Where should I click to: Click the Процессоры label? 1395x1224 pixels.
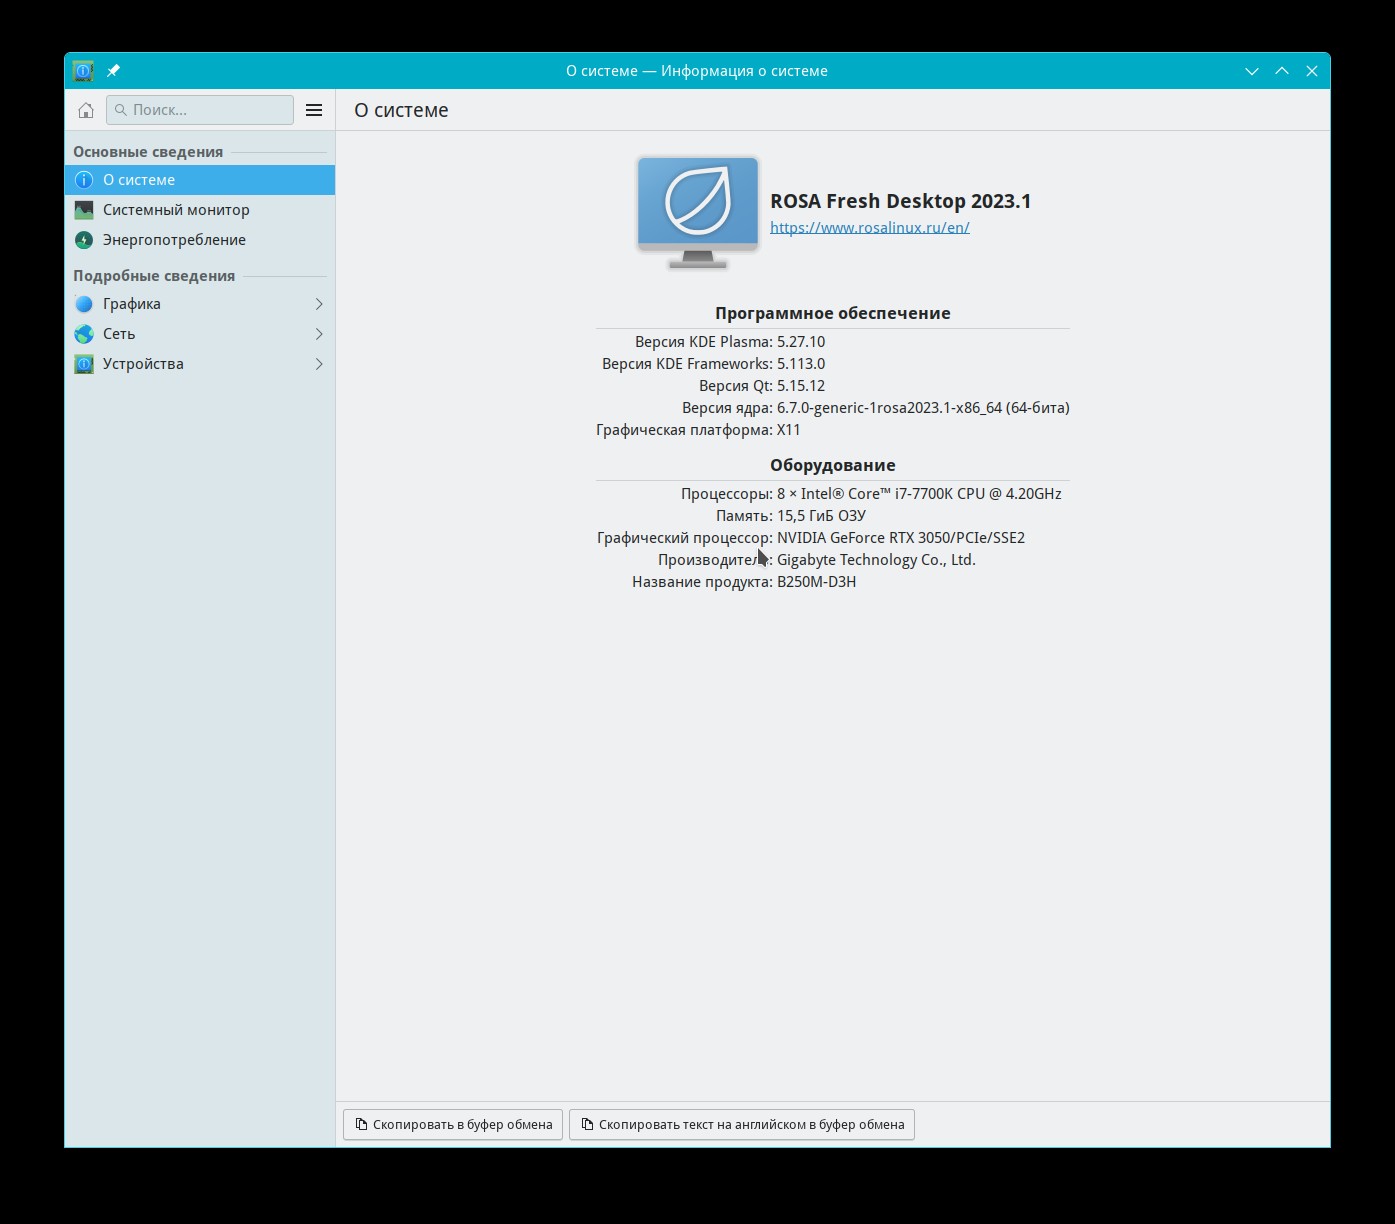(x=727, y=494)
